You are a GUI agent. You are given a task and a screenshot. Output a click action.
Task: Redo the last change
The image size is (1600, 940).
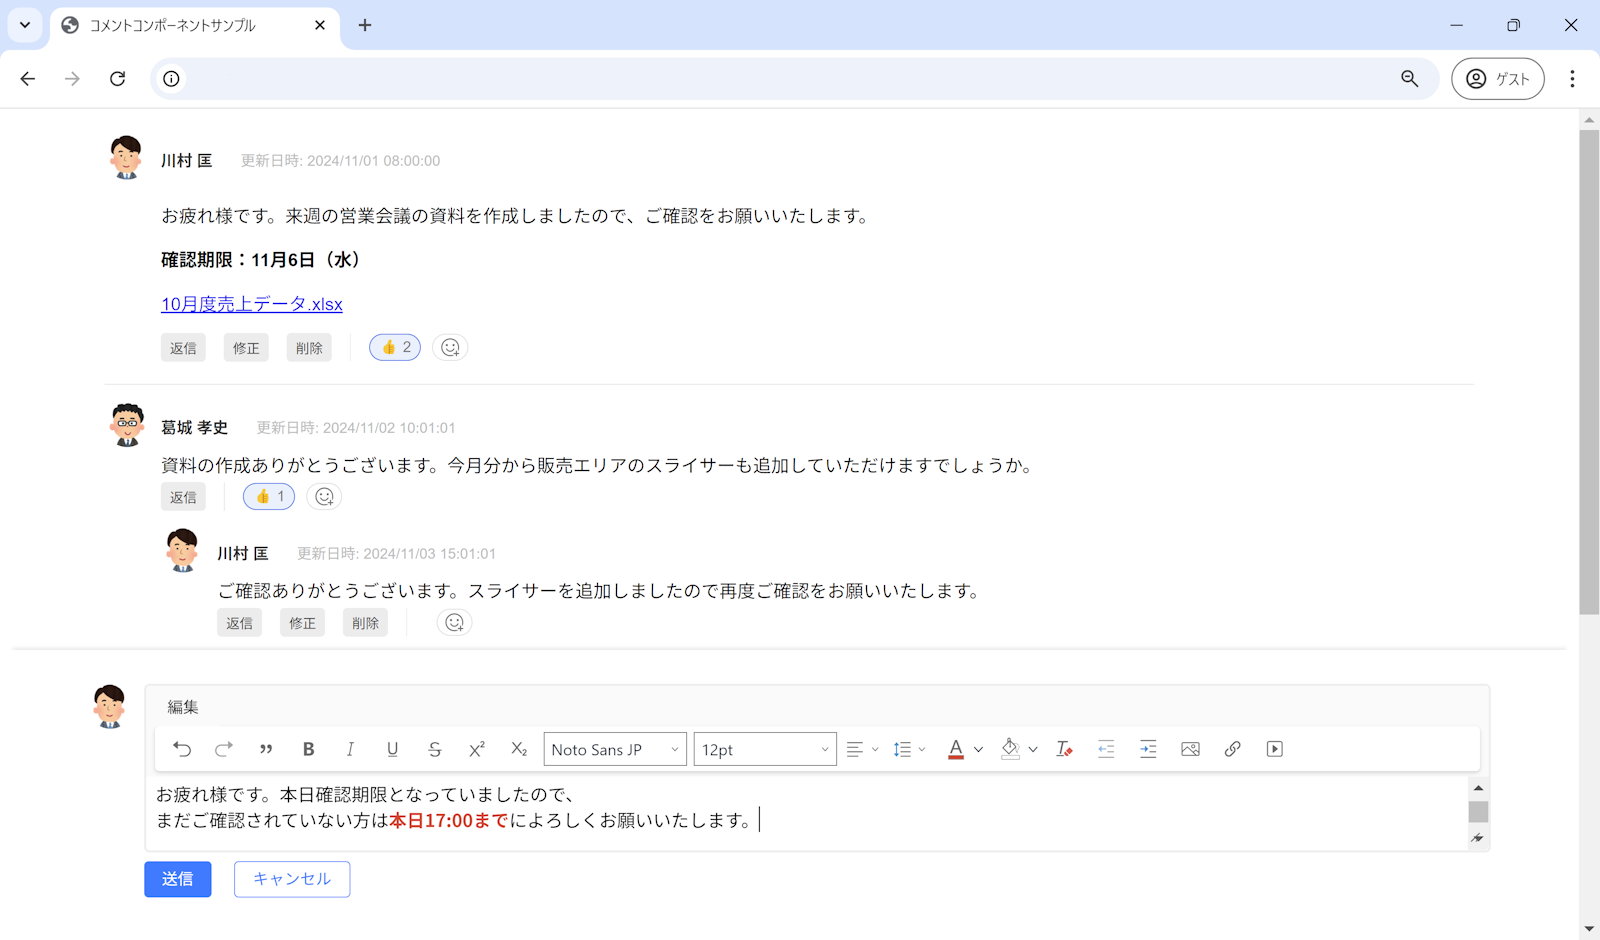(x=223, y=748)
